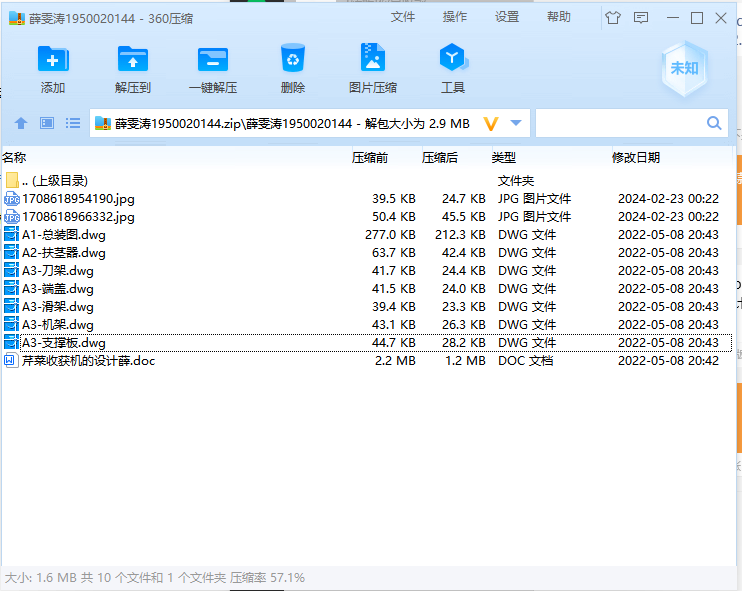Click the 删除 (Delete) trash icon
742x591 pixels.
point(292,58)
